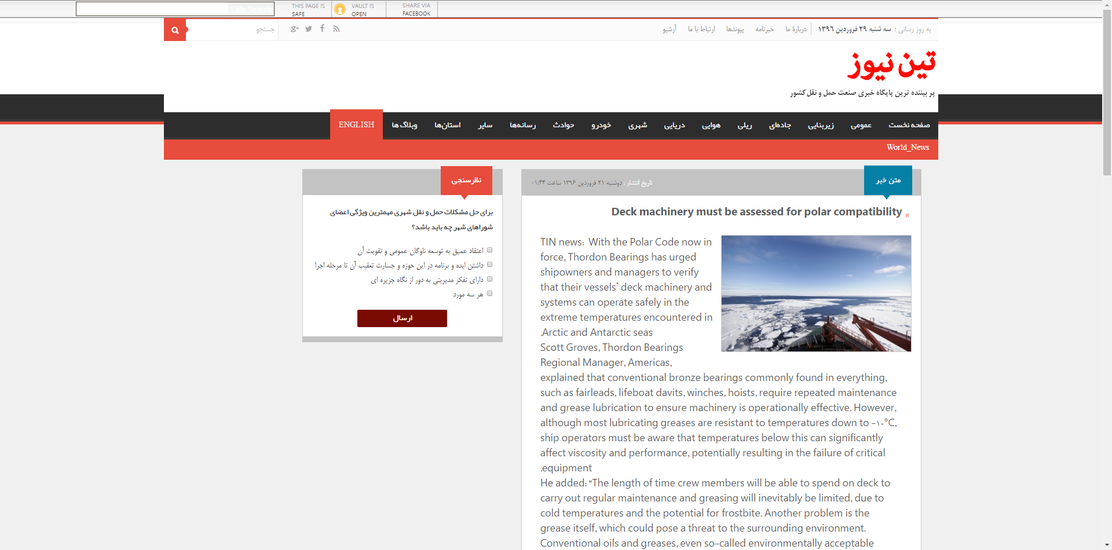Open the Google Plus icon in header
Screen dimensions: 1112x550
point(294,28)
